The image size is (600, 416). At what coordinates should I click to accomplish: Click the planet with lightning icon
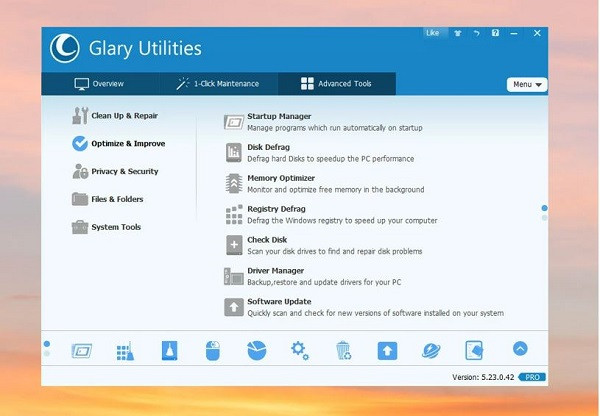point(431,351)
